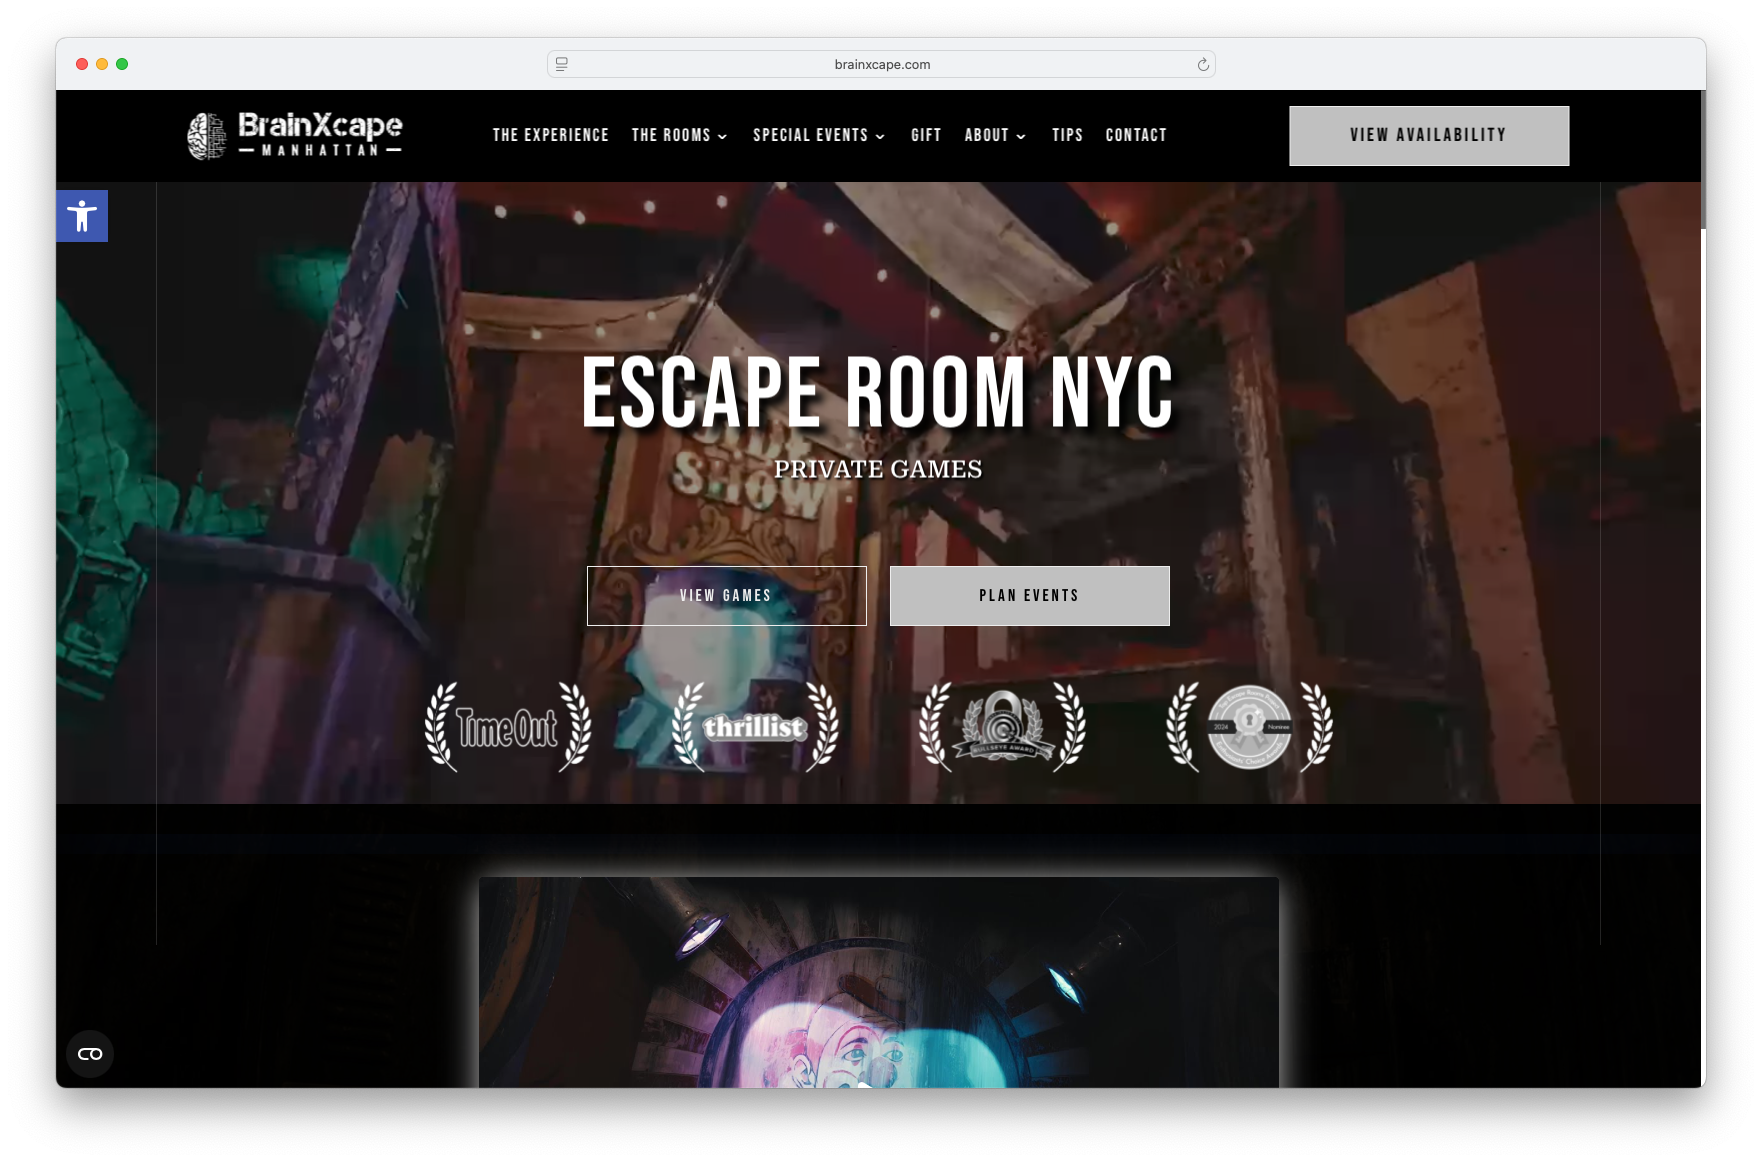
Task: Expand the About menu chevron
Action: (x=1021, y=137)
